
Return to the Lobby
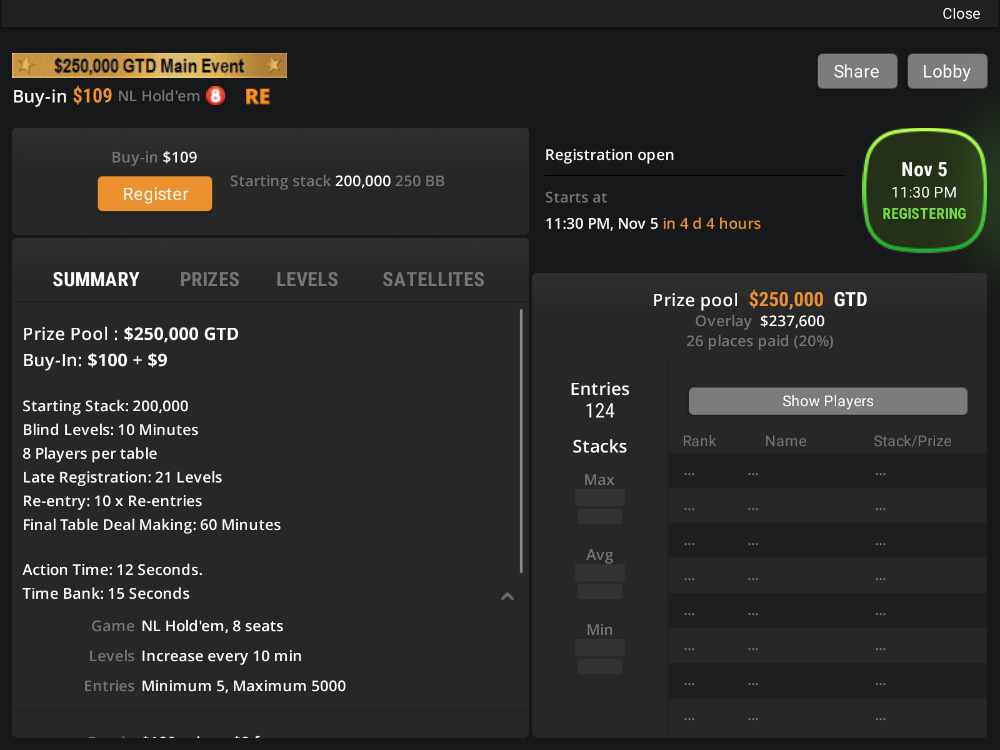(946, 72)
